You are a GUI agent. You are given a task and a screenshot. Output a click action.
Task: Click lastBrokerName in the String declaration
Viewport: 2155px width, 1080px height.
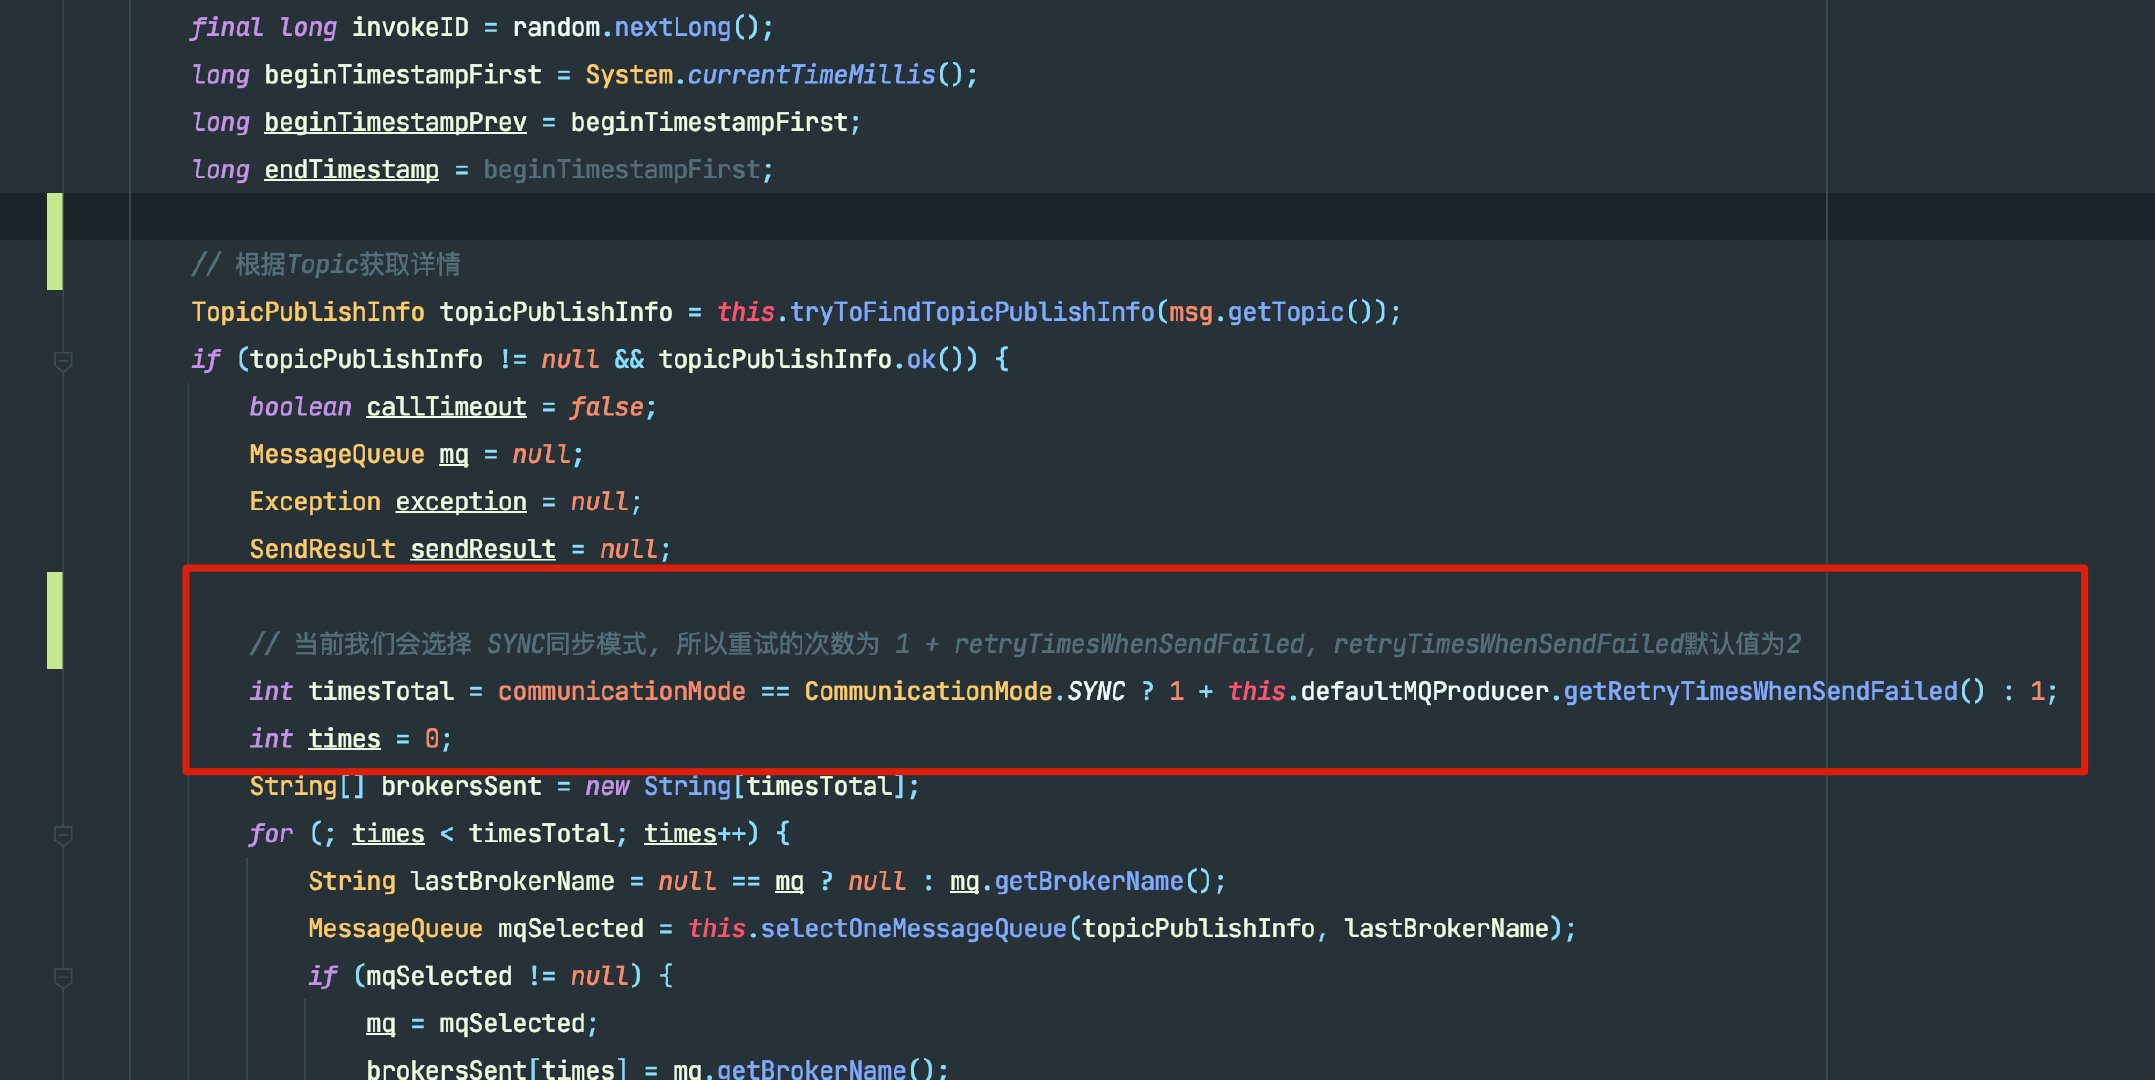click(x=512, y=881)
